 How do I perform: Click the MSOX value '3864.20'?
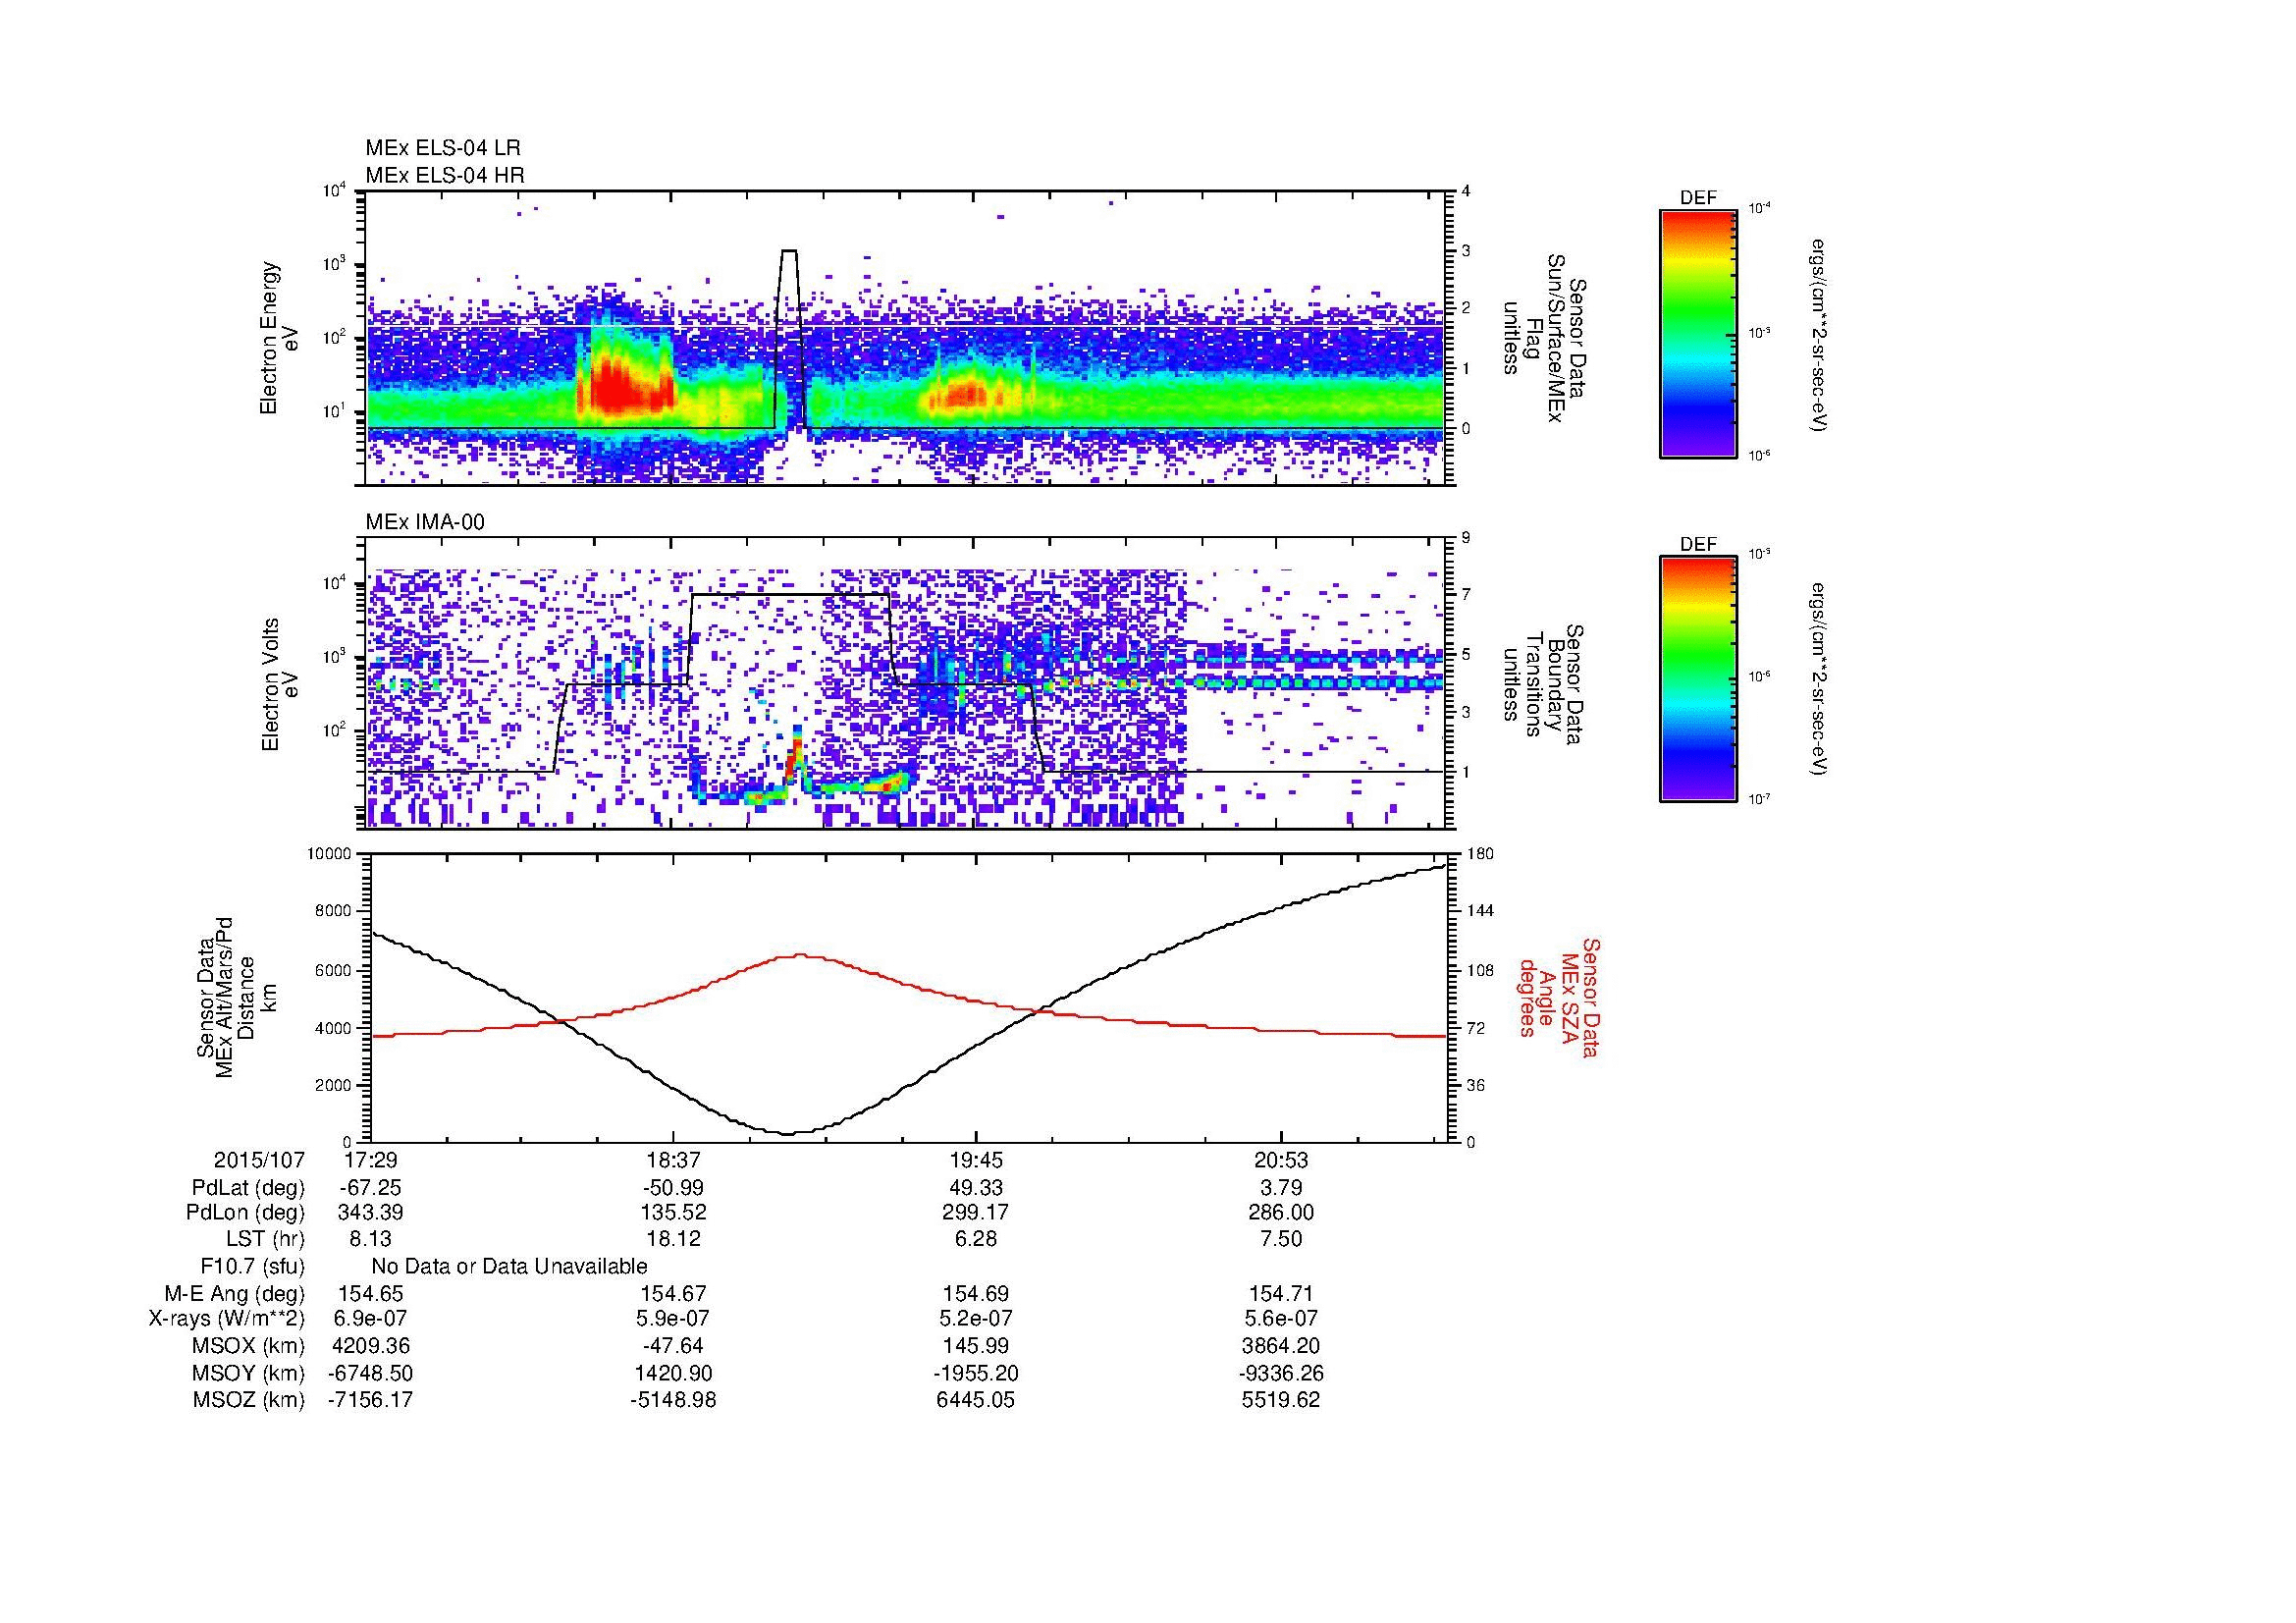tap(1281, 1346)
